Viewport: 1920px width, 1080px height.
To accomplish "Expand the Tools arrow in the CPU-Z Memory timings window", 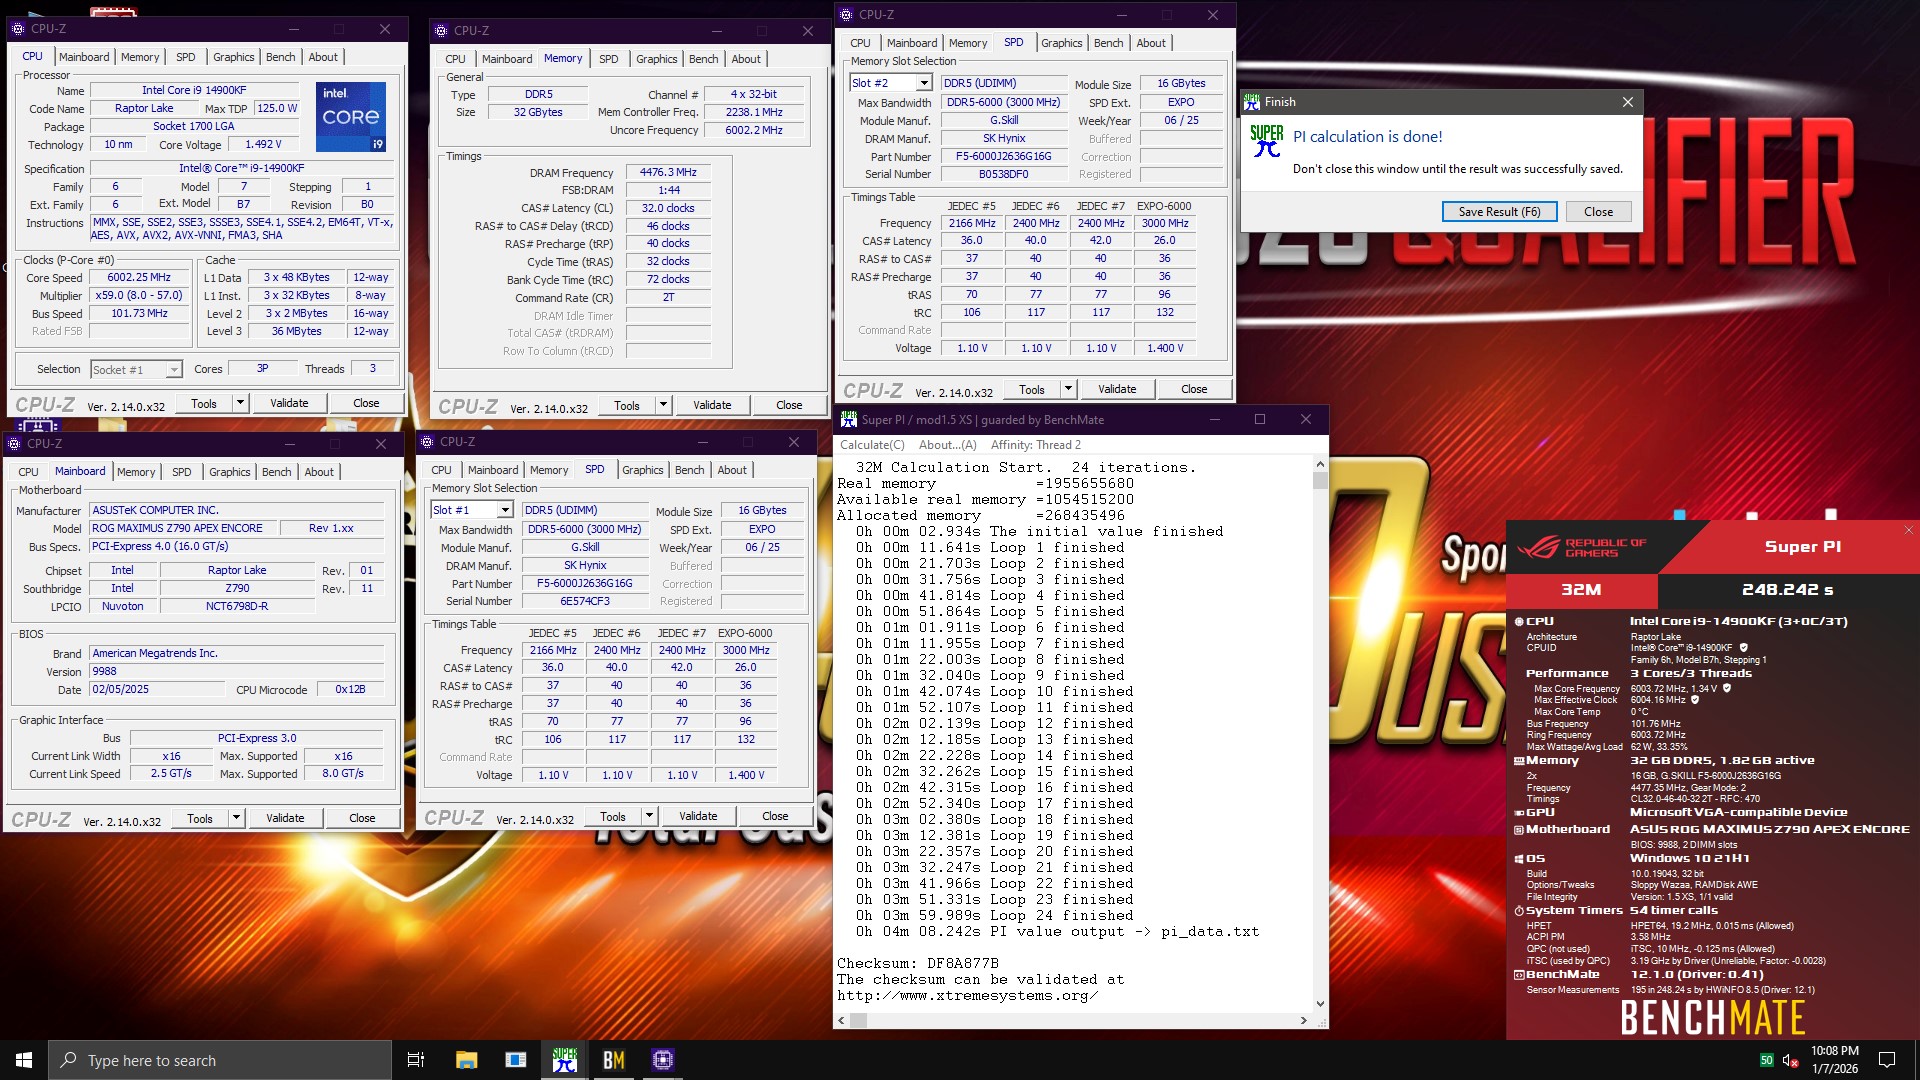I will point(663,405).
